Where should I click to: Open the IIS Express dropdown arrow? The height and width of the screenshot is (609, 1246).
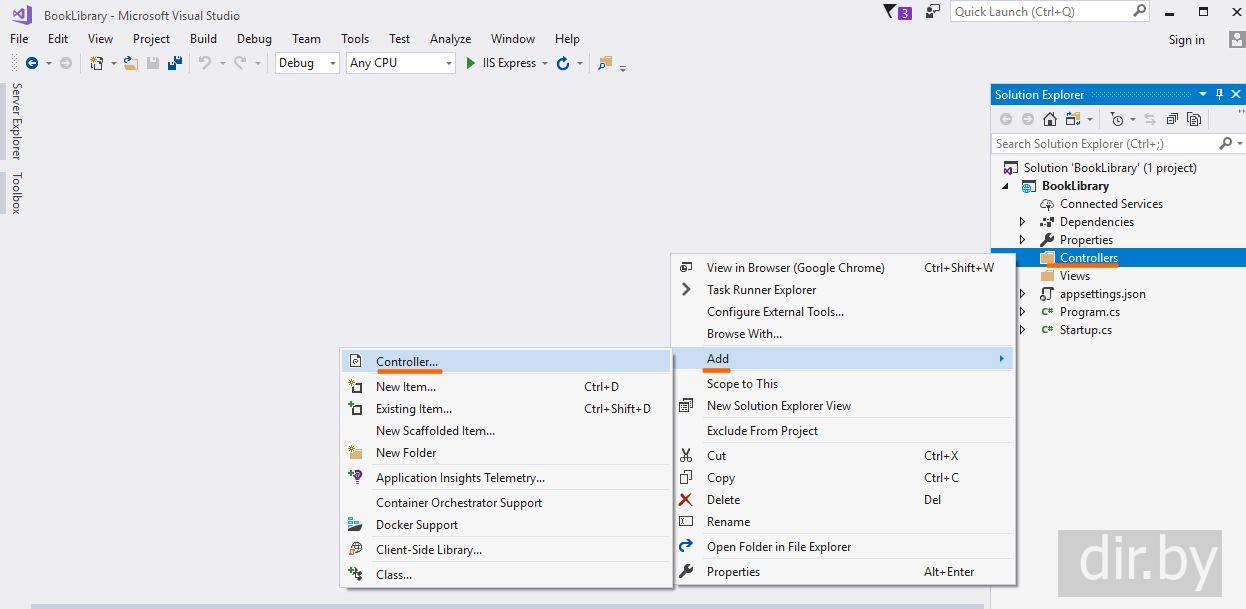coord(545,63)
